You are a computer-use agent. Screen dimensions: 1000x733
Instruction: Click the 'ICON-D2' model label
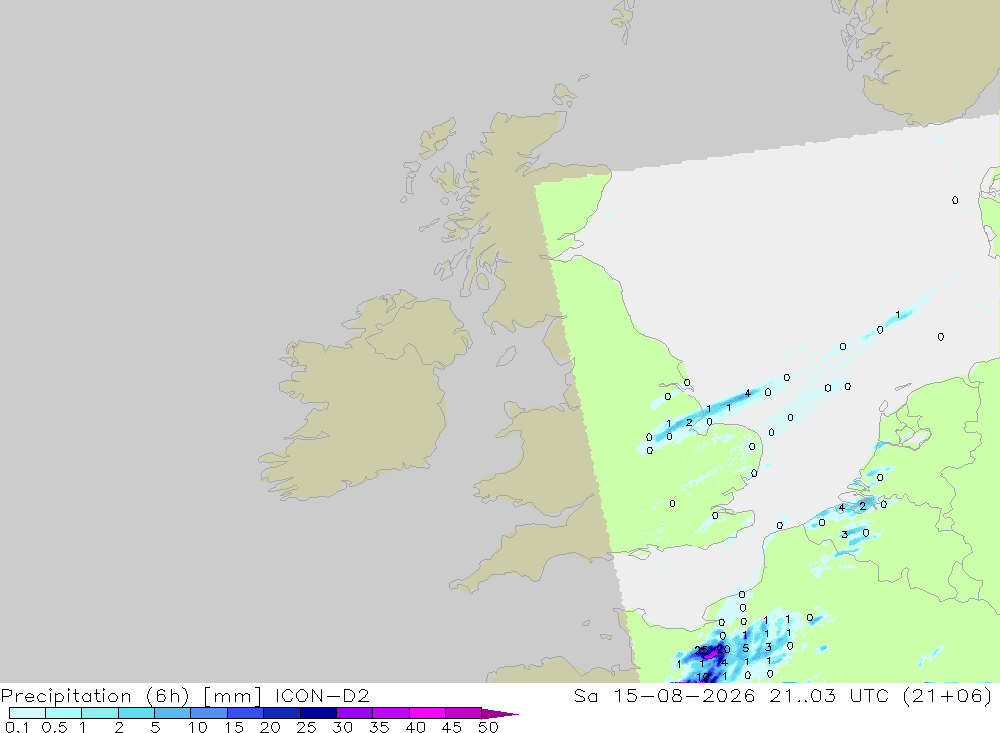pos(323,695)
